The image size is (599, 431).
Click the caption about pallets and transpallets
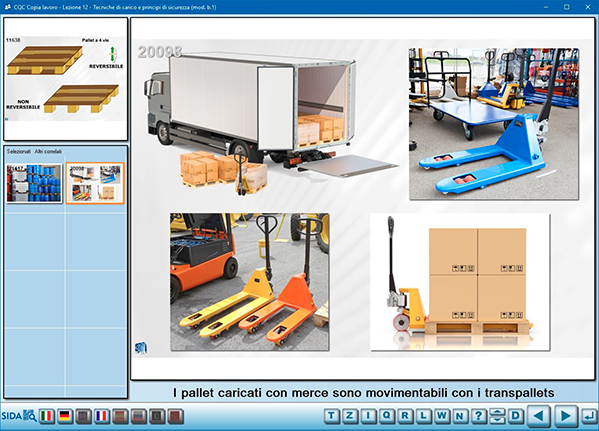363,392
